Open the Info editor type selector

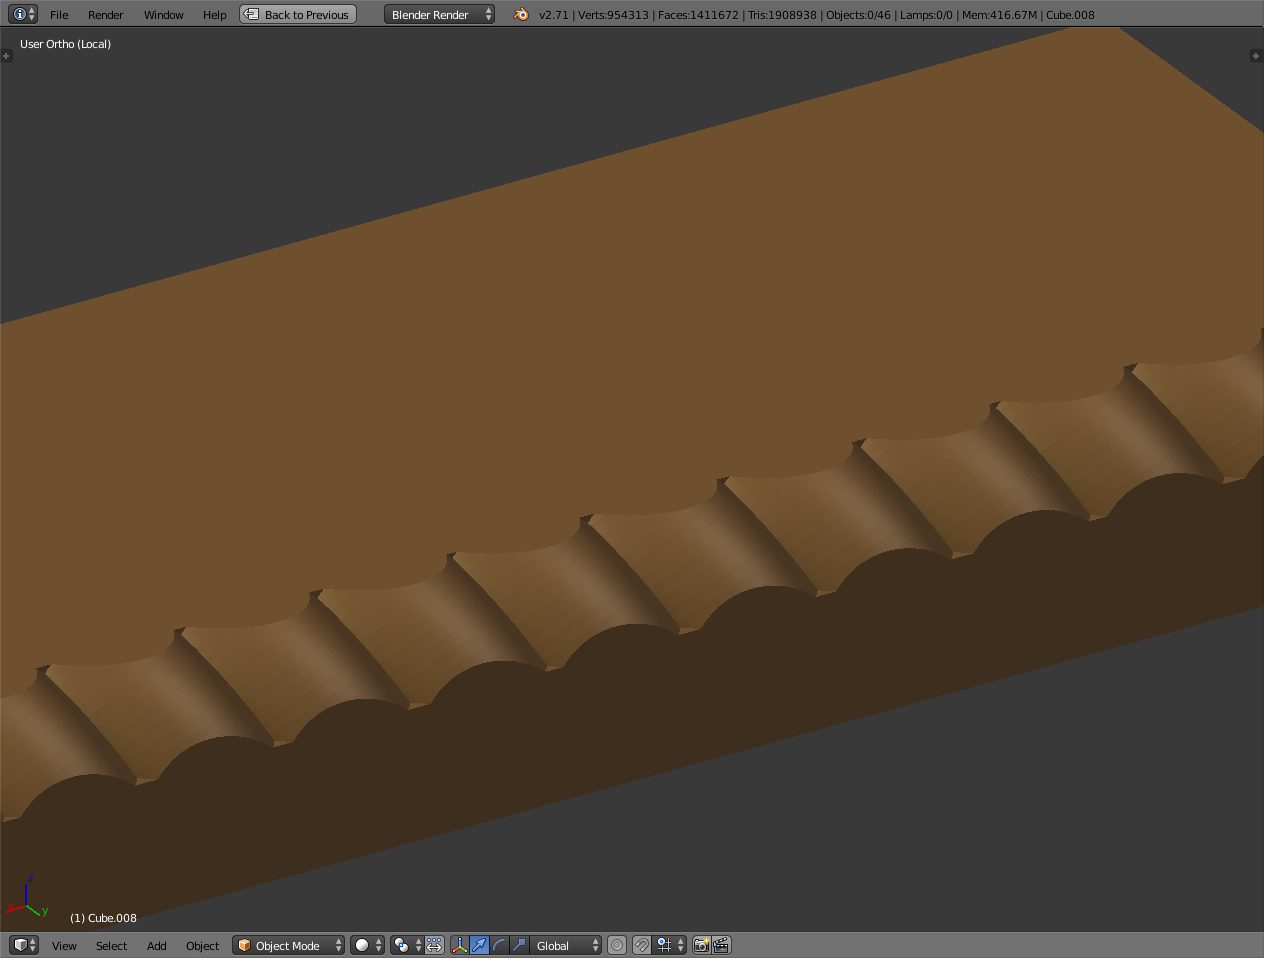(x=23, y=14)
